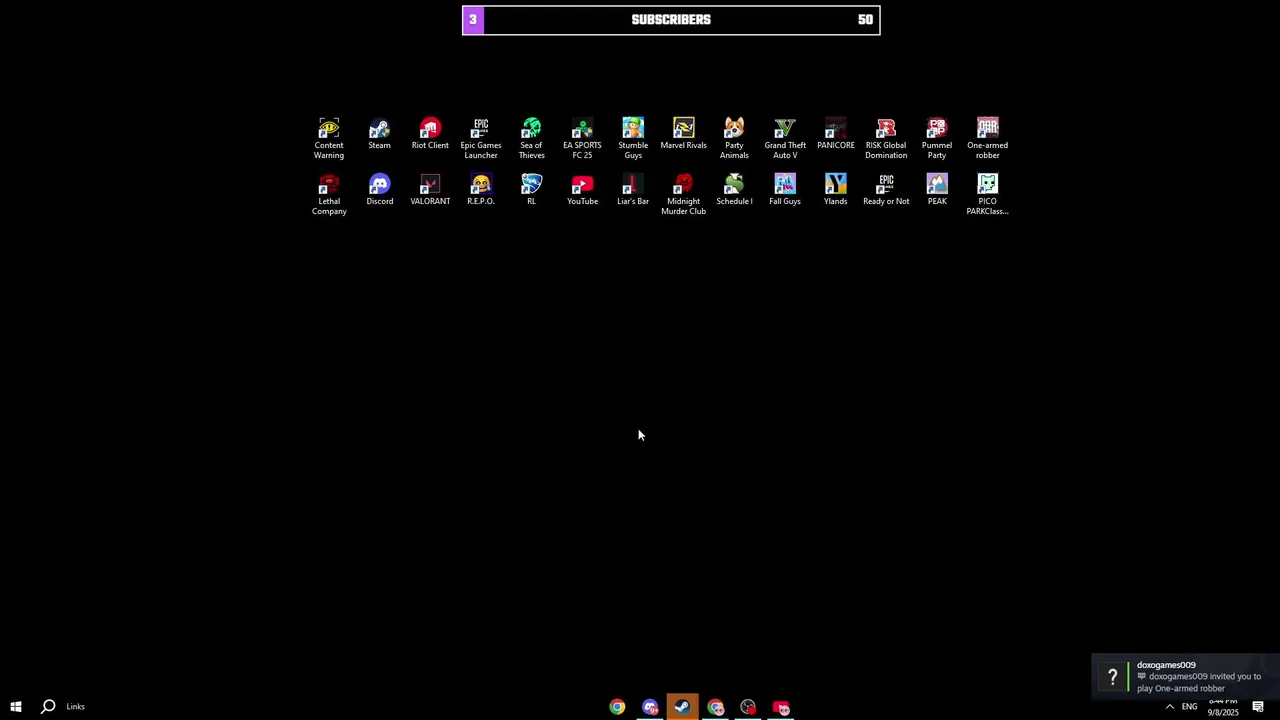Open taskbar search magnifier
The height and width of the screenshot is (720, 1280).
(48, 707)
